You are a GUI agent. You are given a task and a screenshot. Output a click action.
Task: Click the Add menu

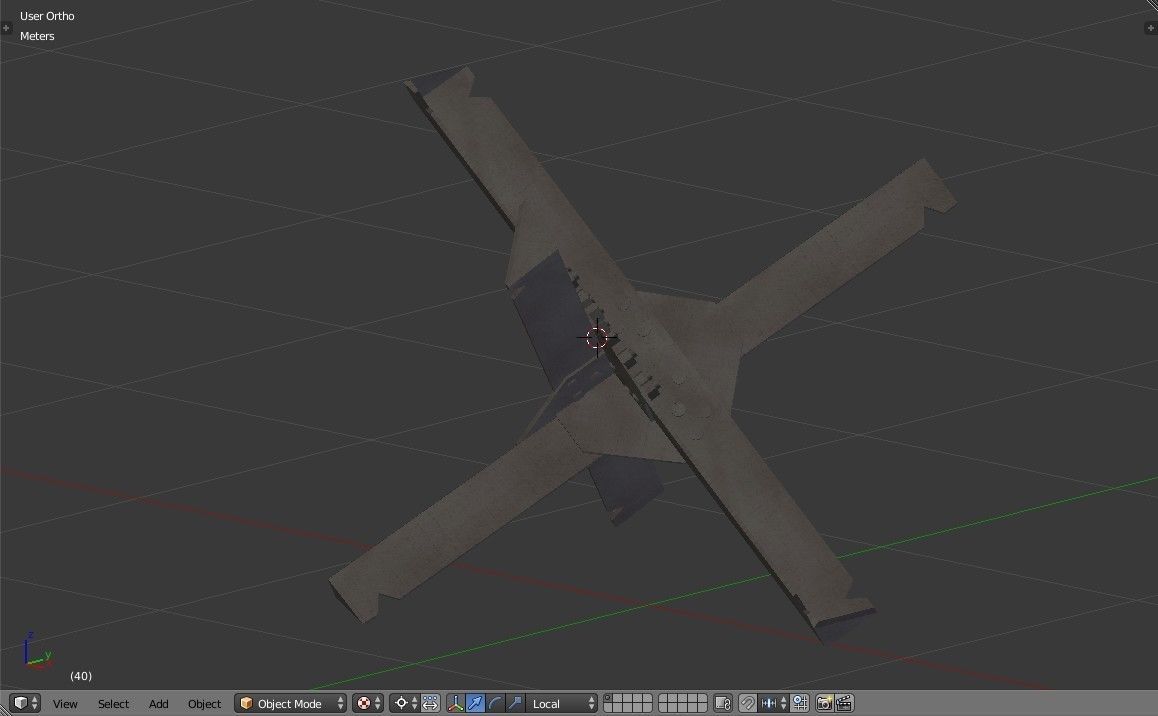click(x=158, y=704)
